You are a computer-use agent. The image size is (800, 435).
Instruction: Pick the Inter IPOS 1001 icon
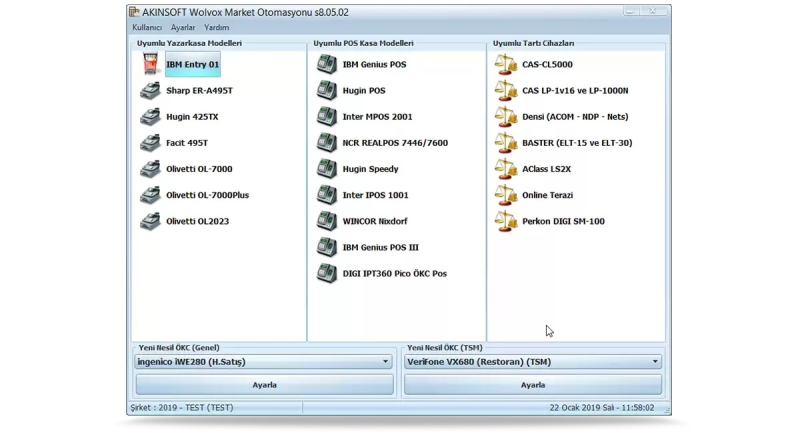click(327, 195)
